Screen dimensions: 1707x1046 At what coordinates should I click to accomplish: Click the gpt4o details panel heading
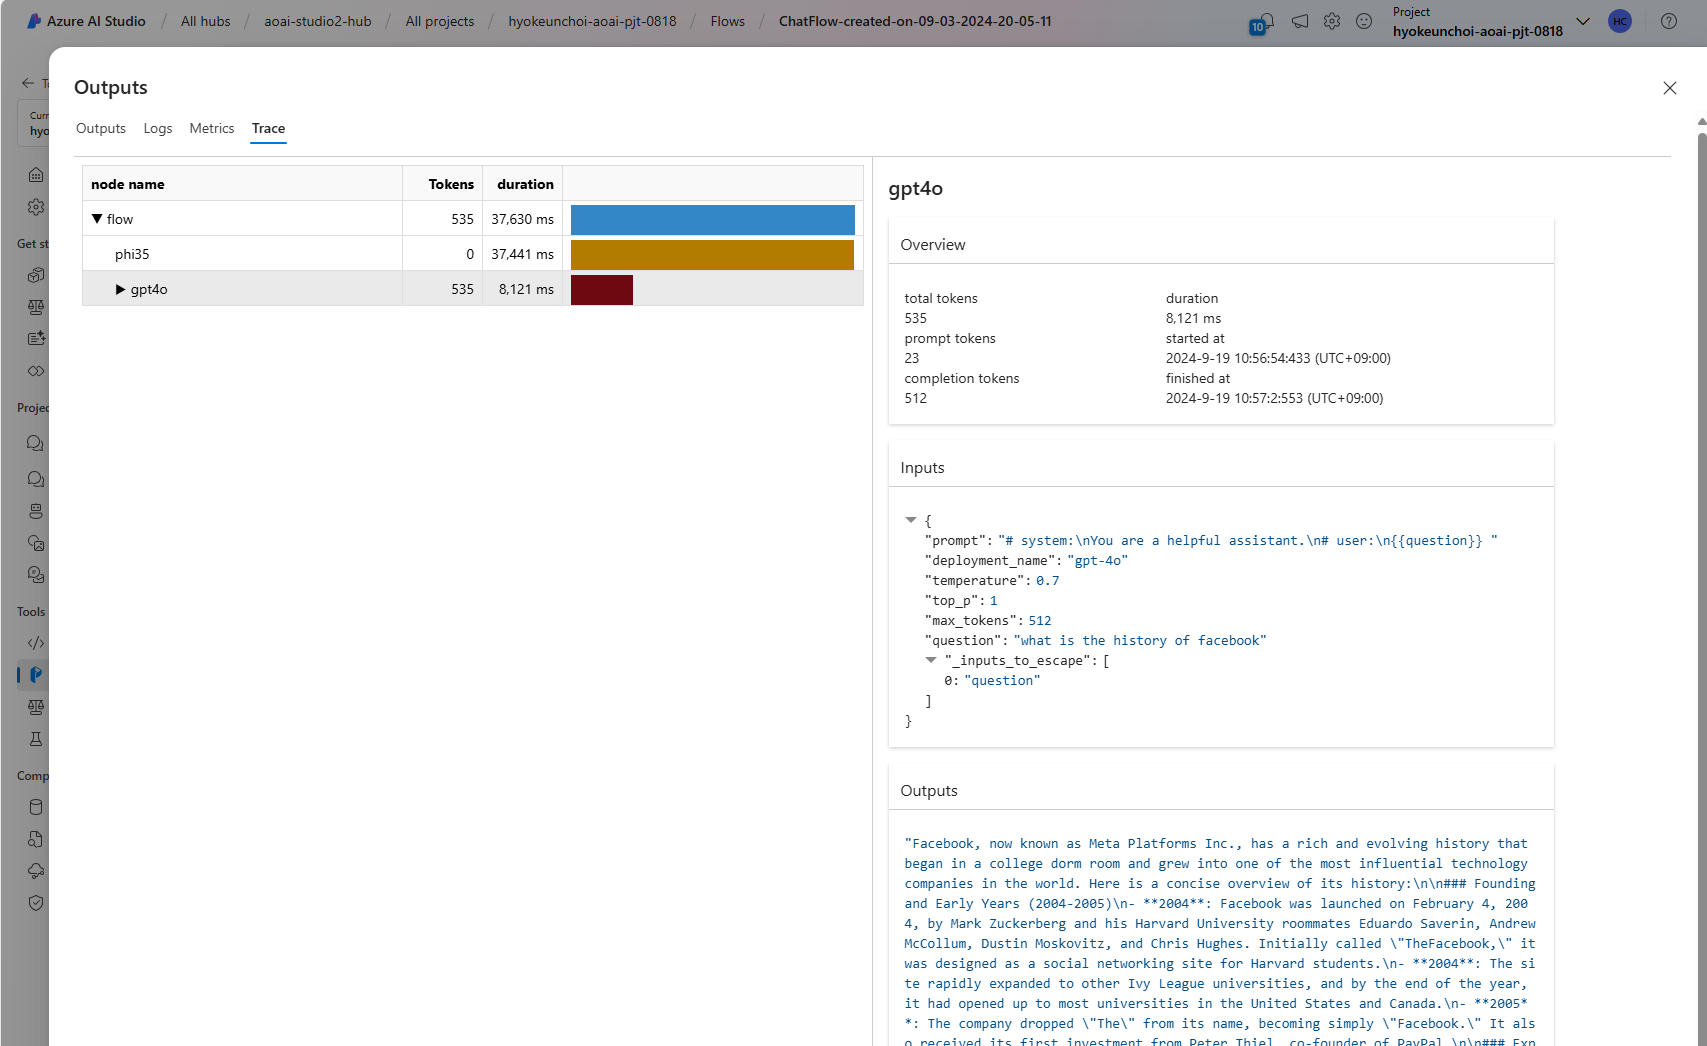(x=915, y=188)
